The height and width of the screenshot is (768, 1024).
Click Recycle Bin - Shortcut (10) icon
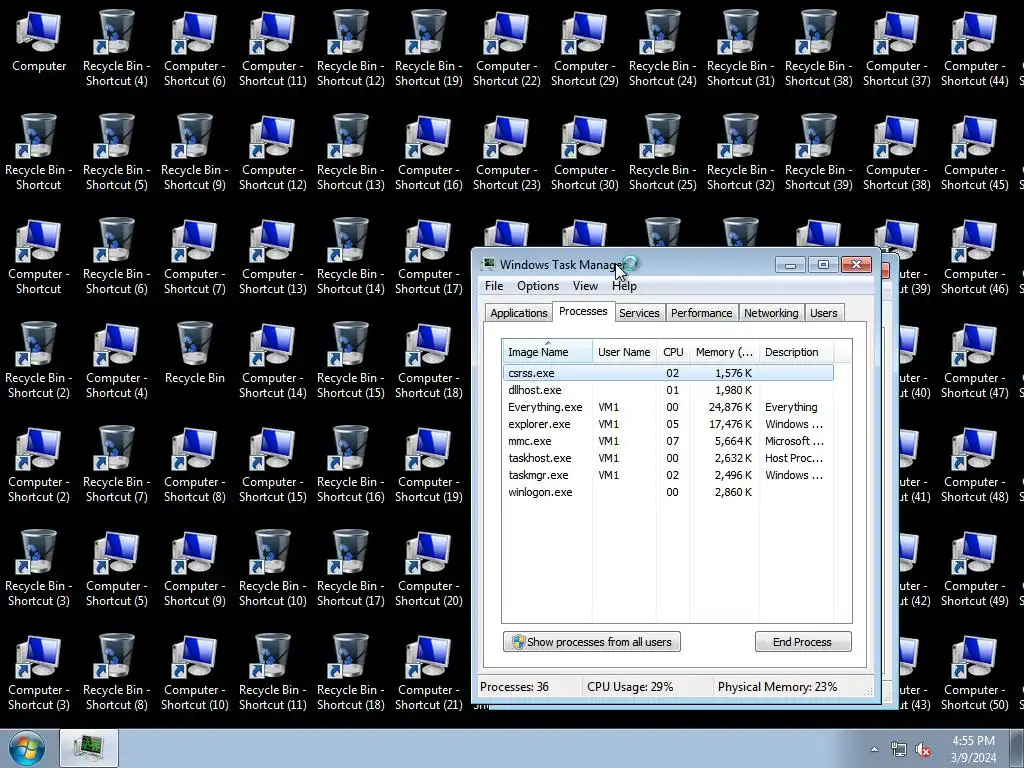[272, 568]
